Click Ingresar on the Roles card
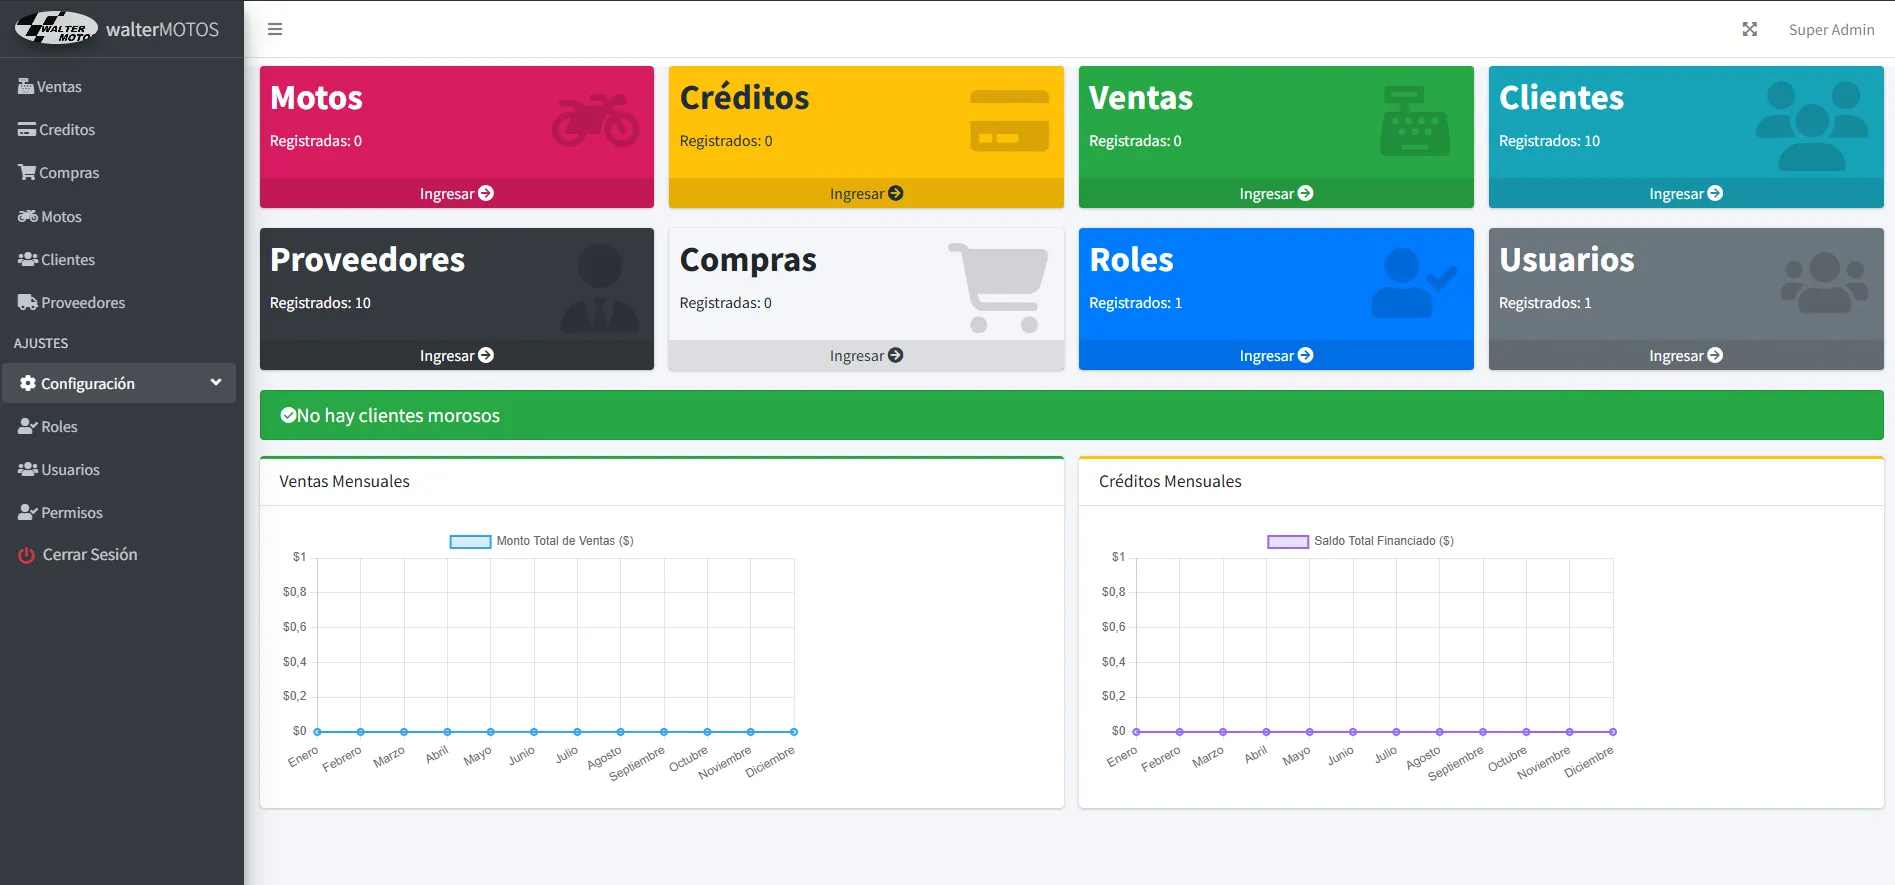Viewport: 1895px width, 885px height. coord(1276,355)
